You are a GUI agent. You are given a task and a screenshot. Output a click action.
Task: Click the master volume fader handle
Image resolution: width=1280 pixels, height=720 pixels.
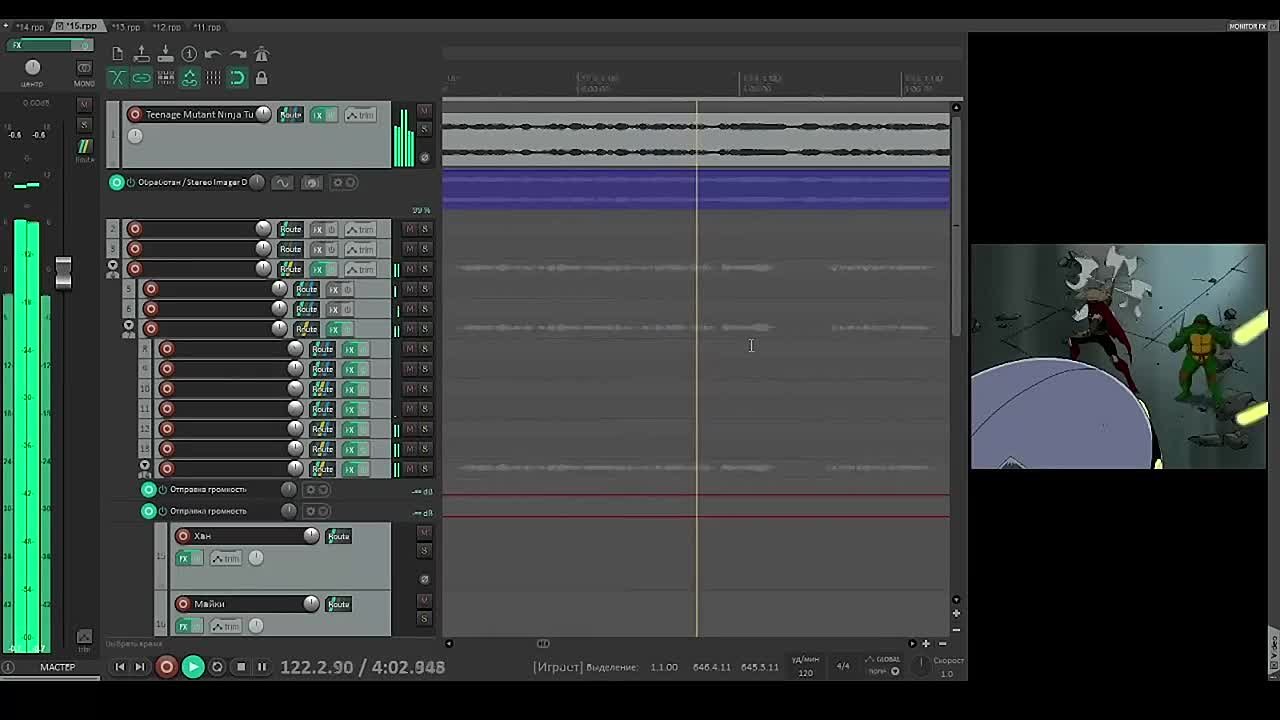point(63,271)
